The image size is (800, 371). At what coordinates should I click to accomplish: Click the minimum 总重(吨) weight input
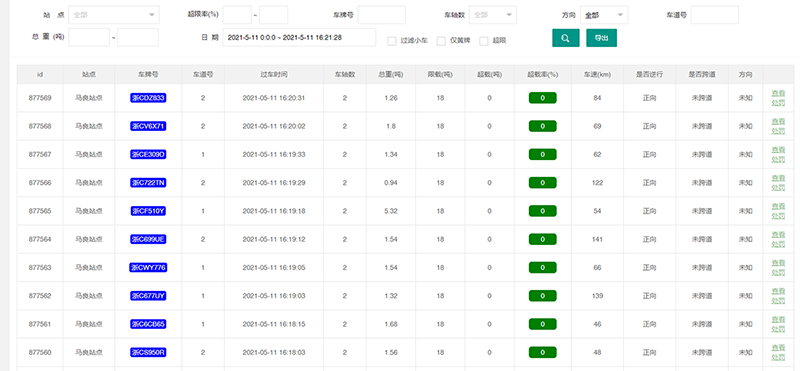pyautogui.click(x=89, y=38)
